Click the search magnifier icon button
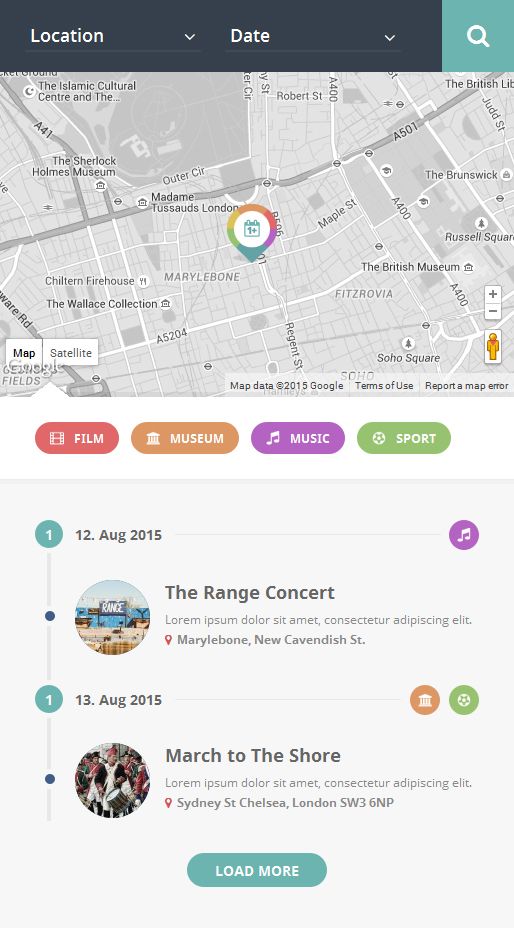514x928 pixels. coord(478,36)
